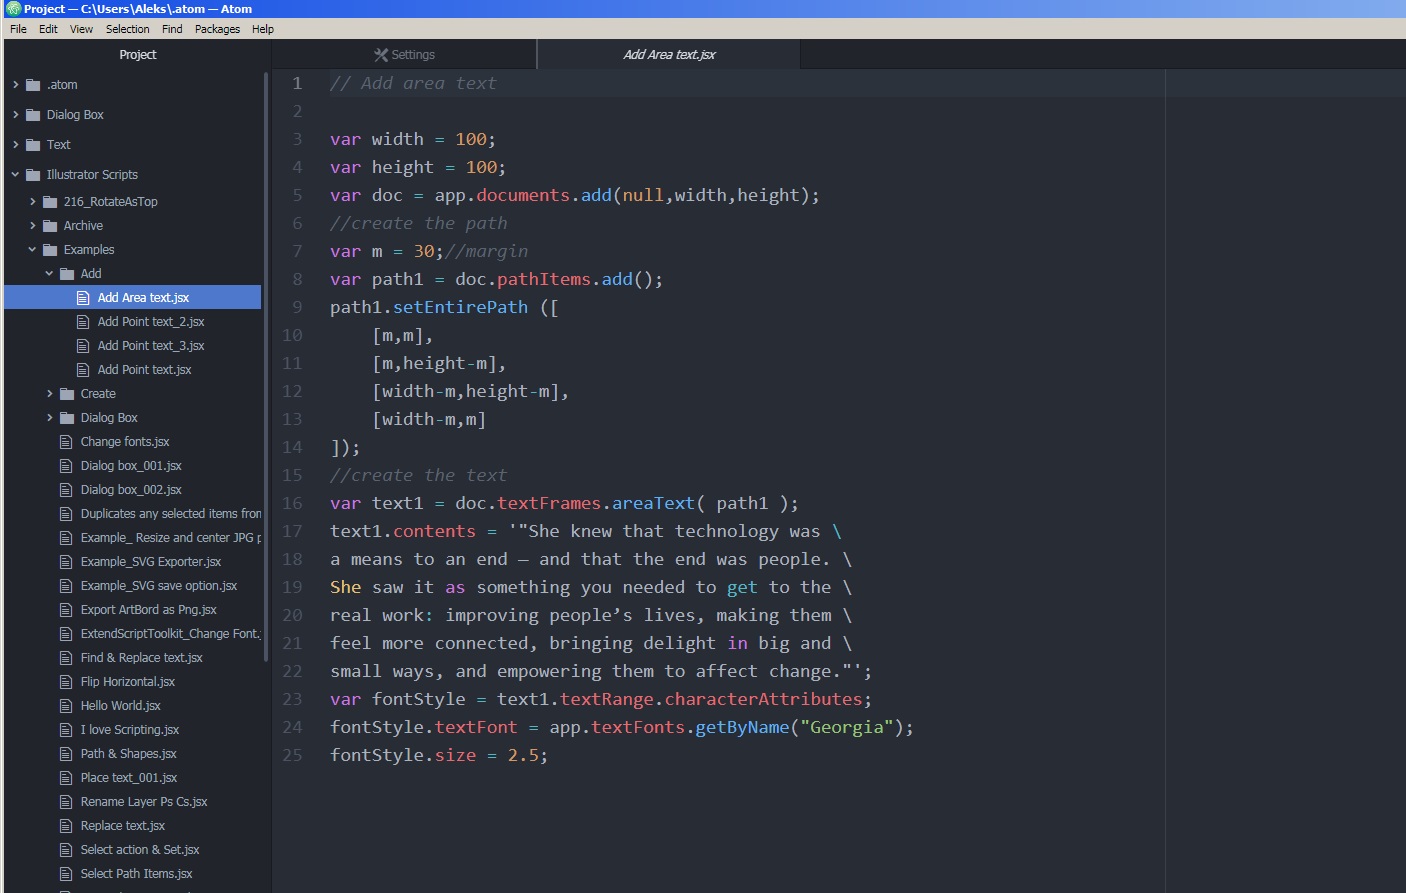Collapse the Add folder arrow
Image resolution: width=1406 pixels, height=893 pixels.
click(x=50, y=274)
